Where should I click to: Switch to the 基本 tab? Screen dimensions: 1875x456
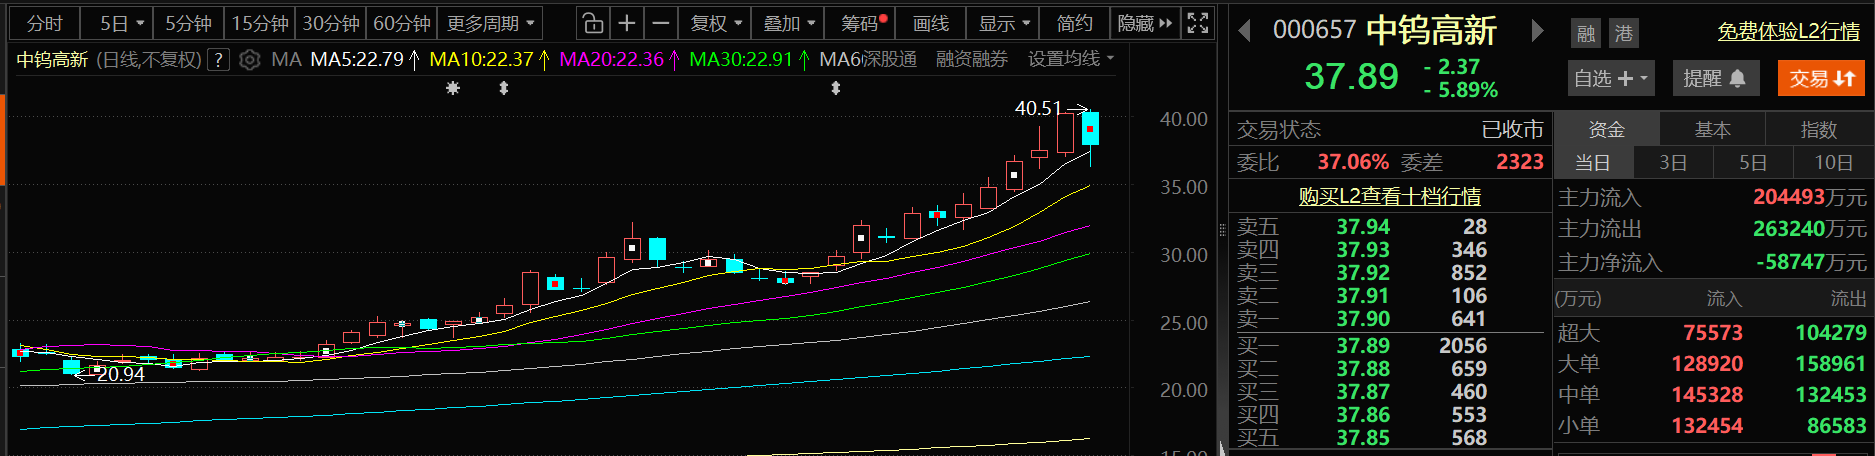(1712, 129)
